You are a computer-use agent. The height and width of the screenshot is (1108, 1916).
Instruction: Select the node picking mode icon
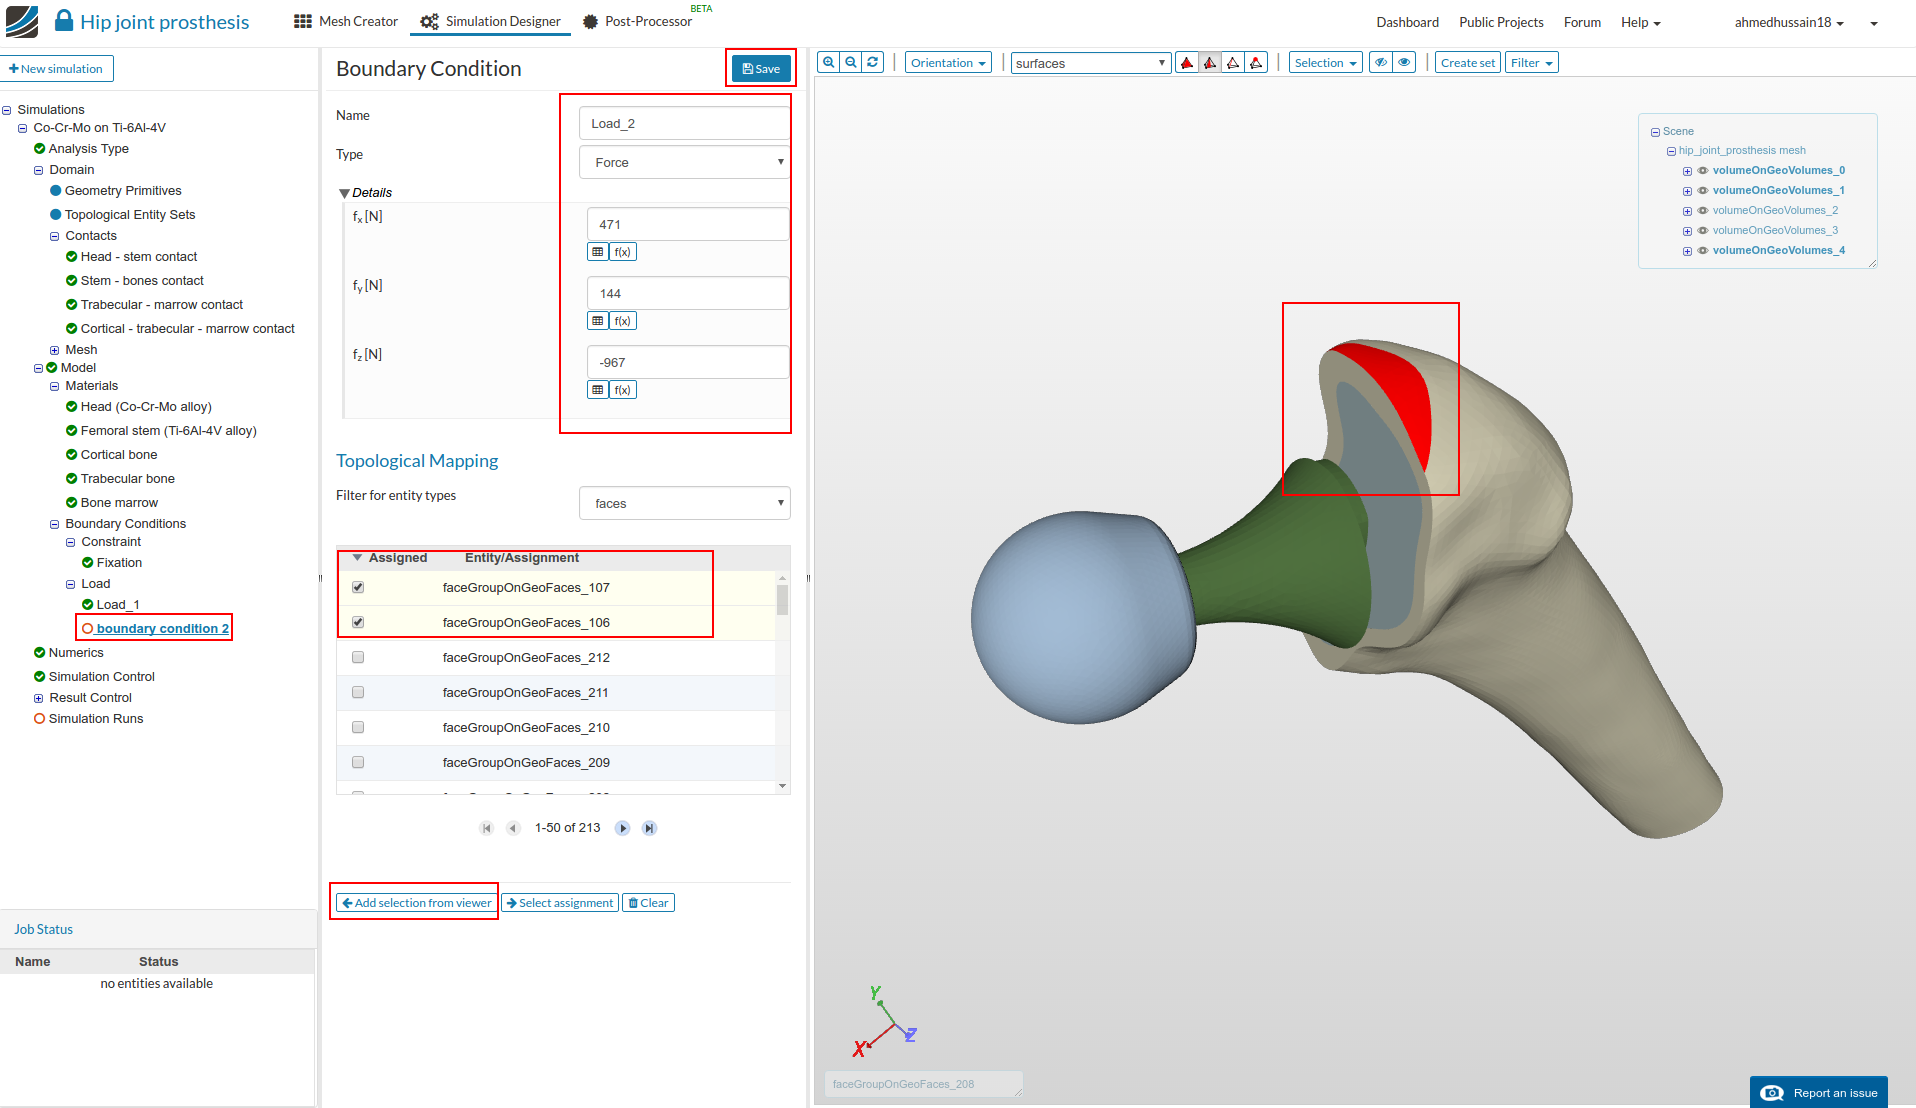click(1256, 63)
